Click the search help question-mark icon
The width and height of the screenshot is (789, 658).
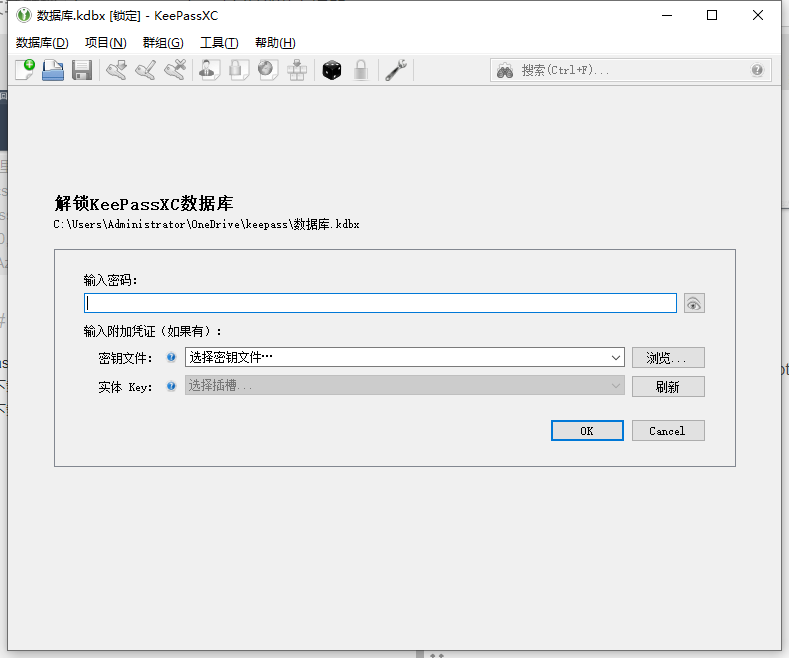757,70
